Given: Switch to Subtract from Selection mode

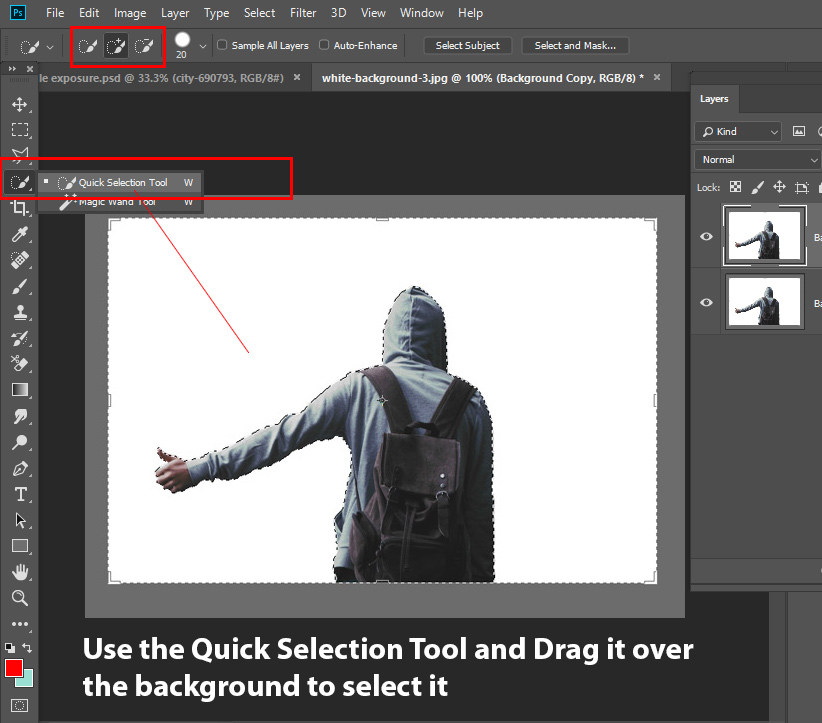Looking at the screenshot, I should (x=143, y=45).
